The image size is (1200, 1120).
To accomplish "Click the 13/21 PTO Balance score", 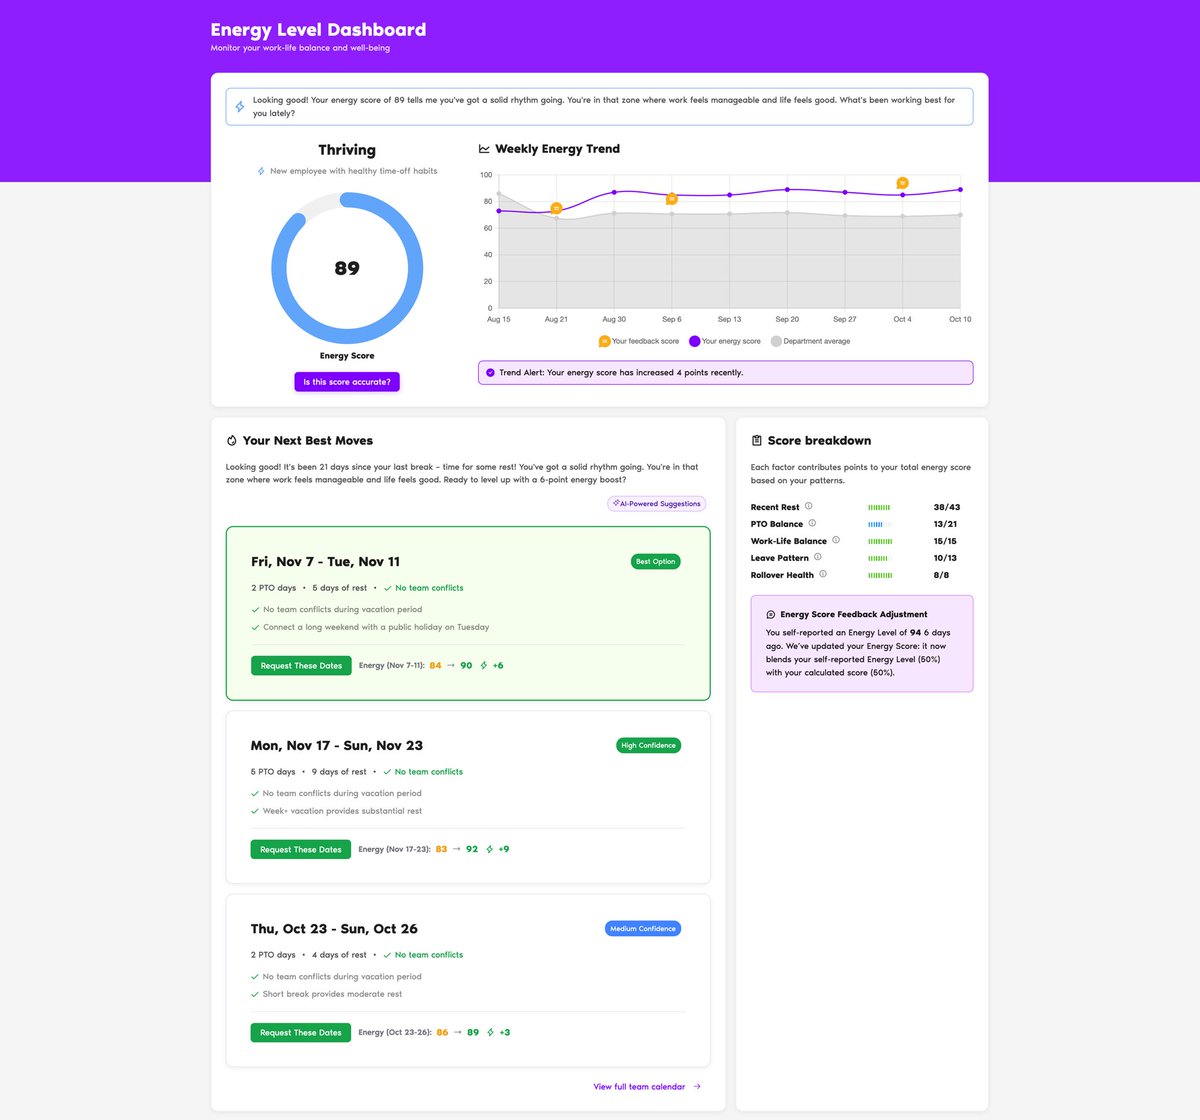I will tap(945, 524).
